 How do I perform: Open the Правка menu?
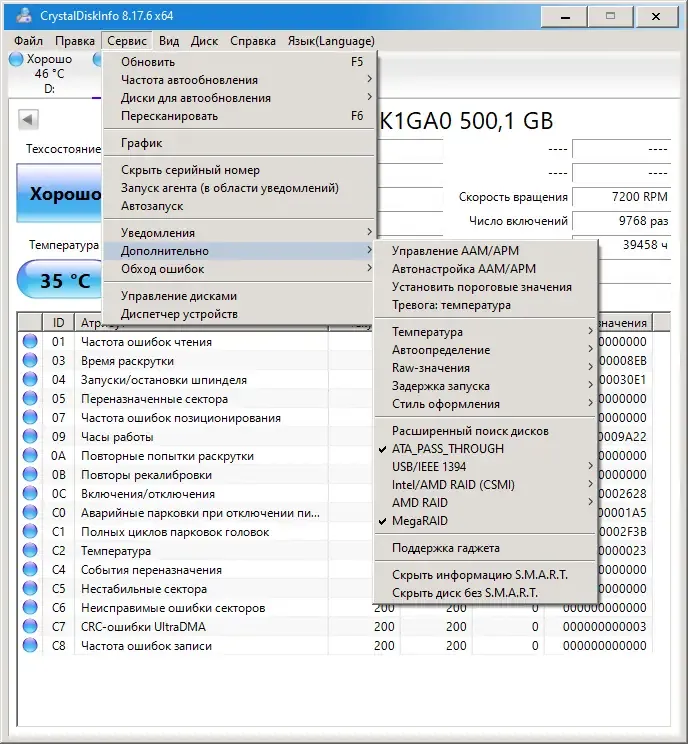click(75, 41)
